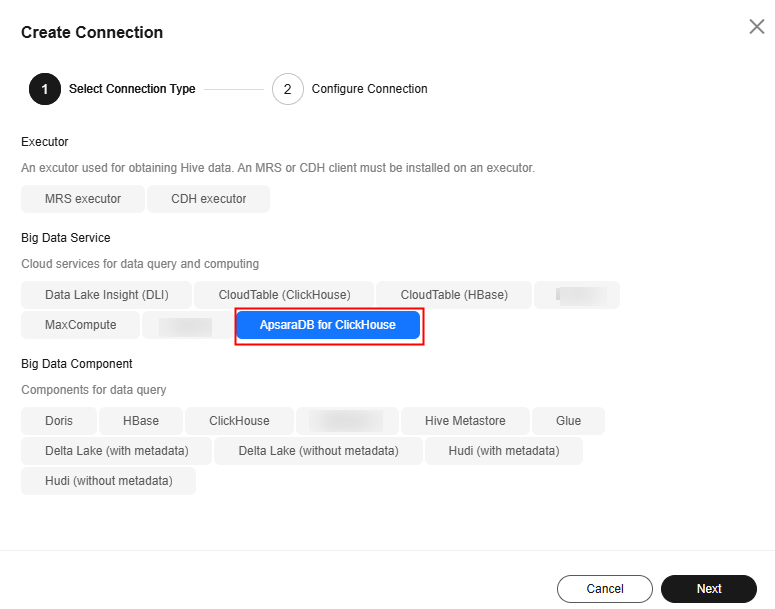
Task: Pick CloudTable (HBase) connection type
Action: pos(454,295)
